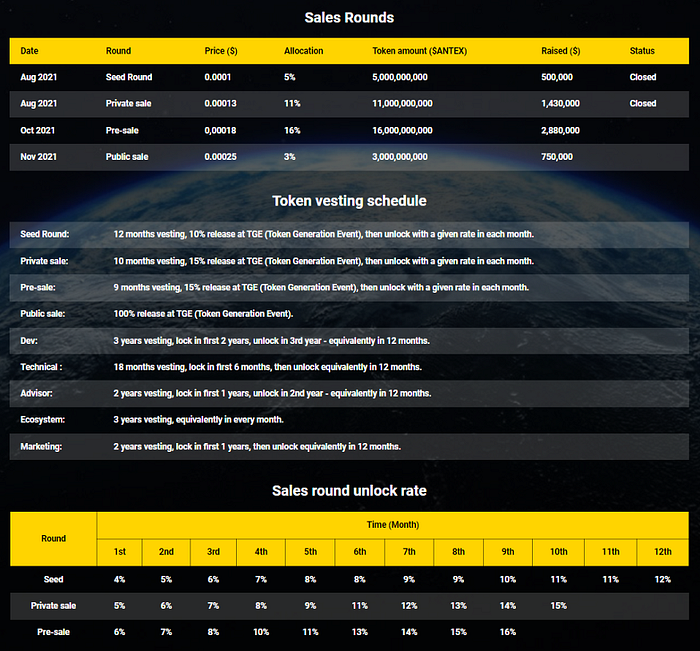Click the Marketing: vesting label

pyautogui.click(x=41, y=447)
